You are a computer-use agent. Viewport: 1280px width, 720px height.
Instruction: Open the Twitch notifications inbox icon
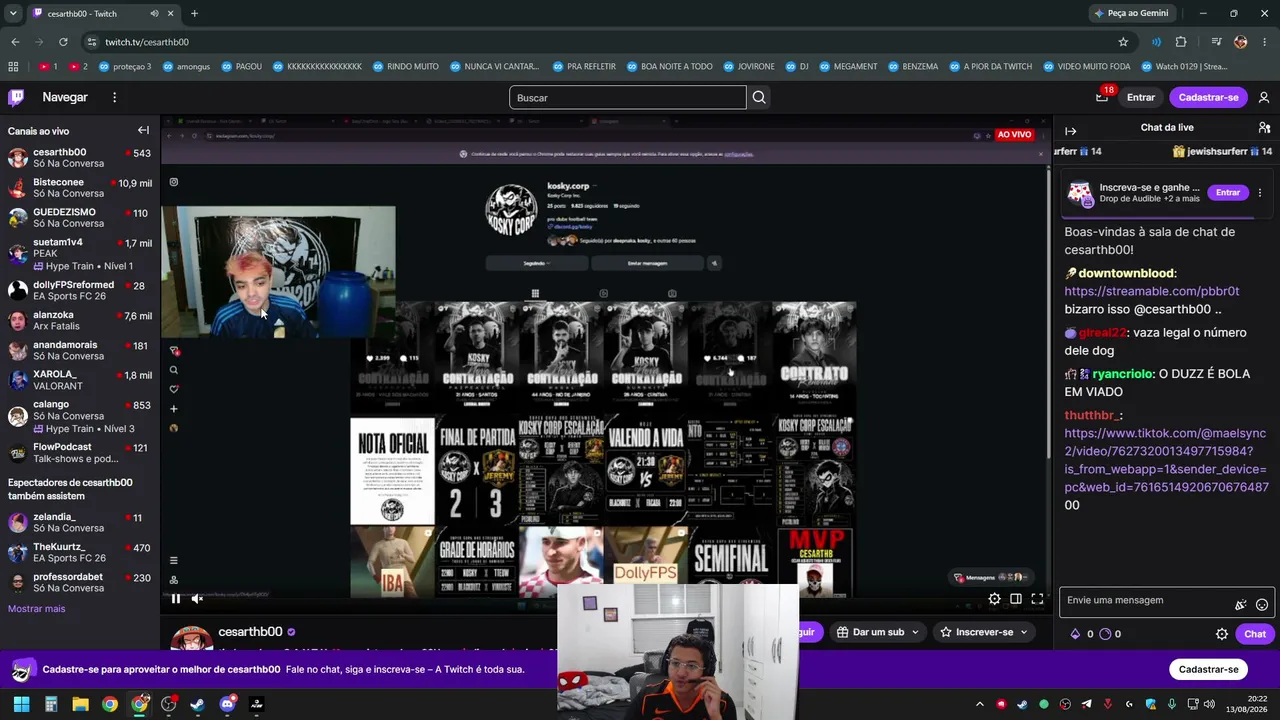coord(1102,97)
